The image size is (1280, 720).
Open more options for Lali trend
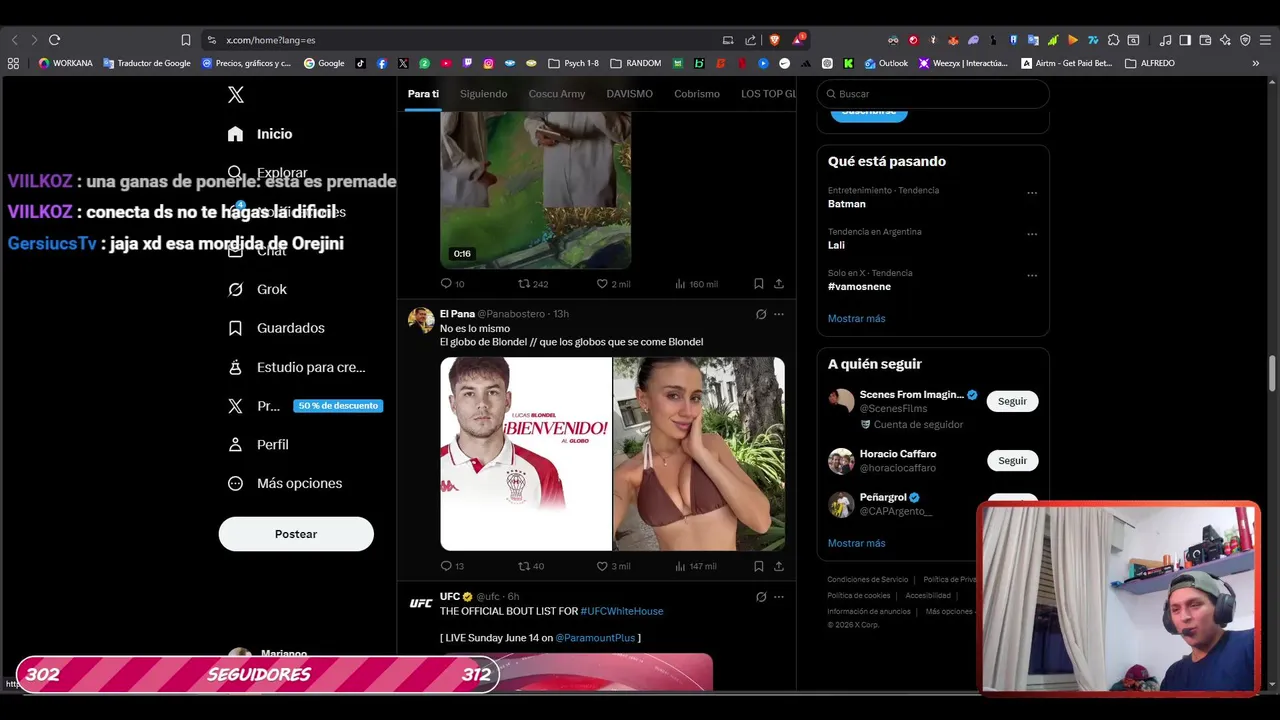pos(1032,234)
